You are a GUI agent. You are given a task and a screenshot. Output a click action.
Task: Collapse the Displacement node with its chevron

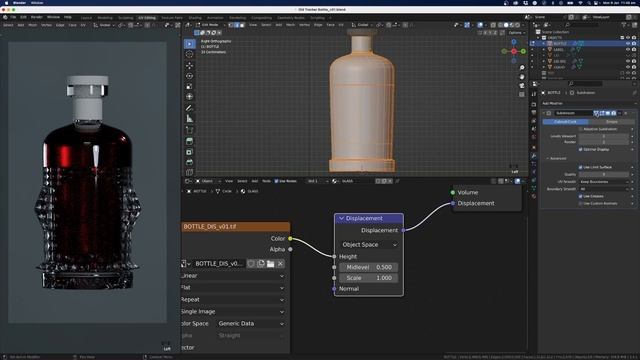point(342,218)
